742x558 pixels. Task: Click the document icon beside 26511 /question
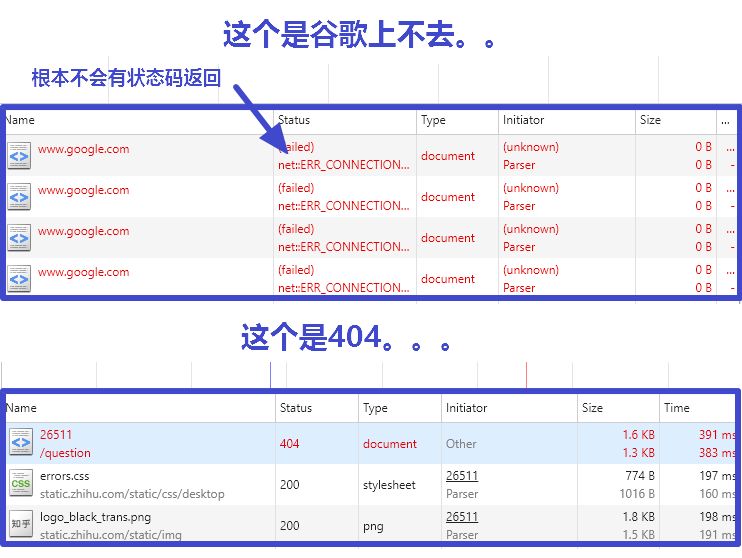[21, 442]
